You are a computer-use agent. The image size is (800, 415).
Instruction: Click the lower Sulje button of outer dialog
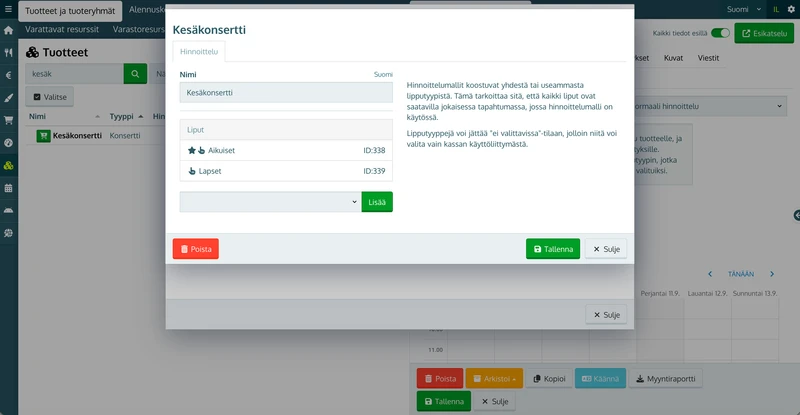606,314
